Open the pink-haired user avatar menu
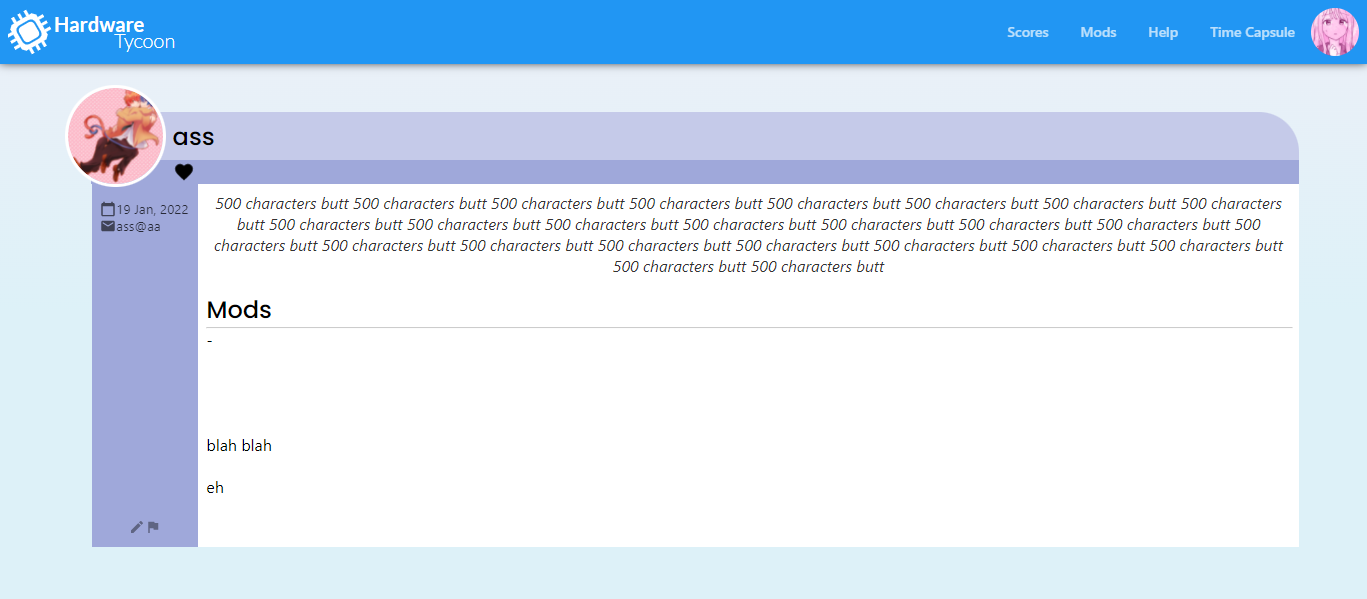Image resolution: width=1367 pixels, height=599 pixels. (x=1335, y=32)
